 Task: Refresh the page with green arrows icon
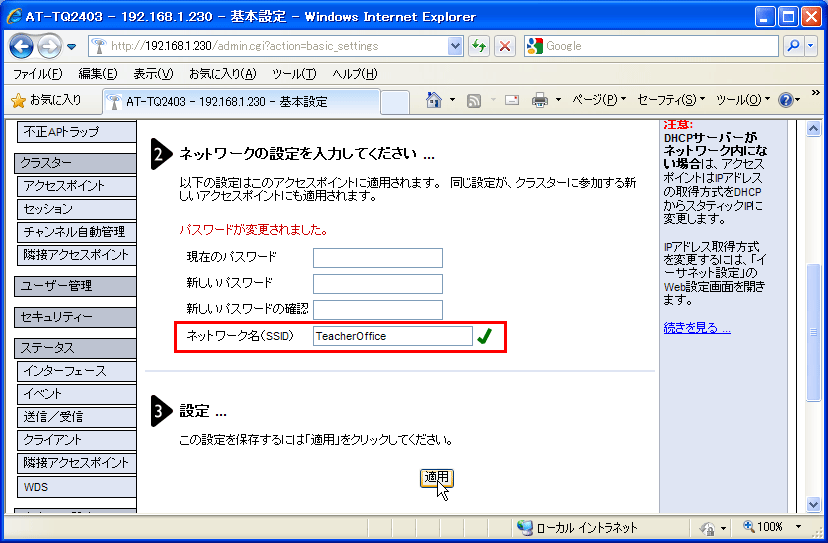click(479, 46)
